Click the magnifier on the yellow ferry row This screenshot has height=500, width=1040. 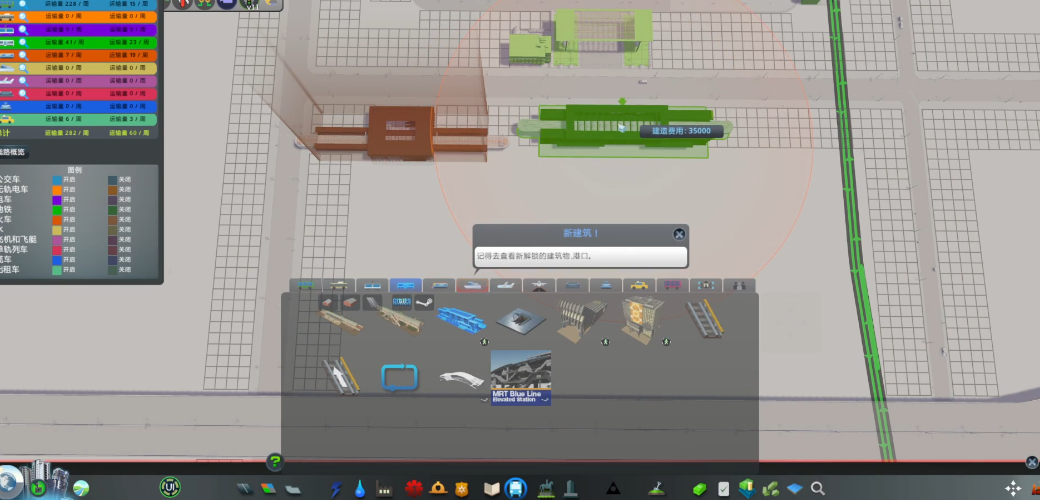coord(23,68)
